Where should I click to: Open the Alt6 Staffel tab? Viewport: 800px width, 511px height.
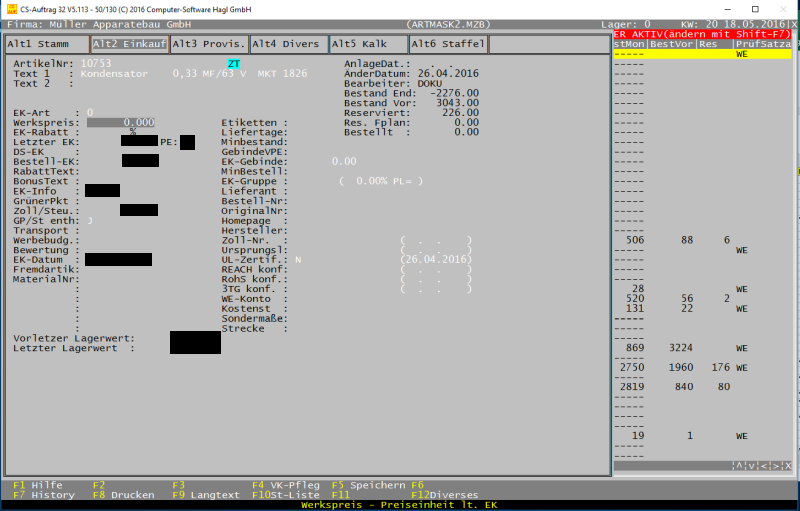click(x=448, y=44)
